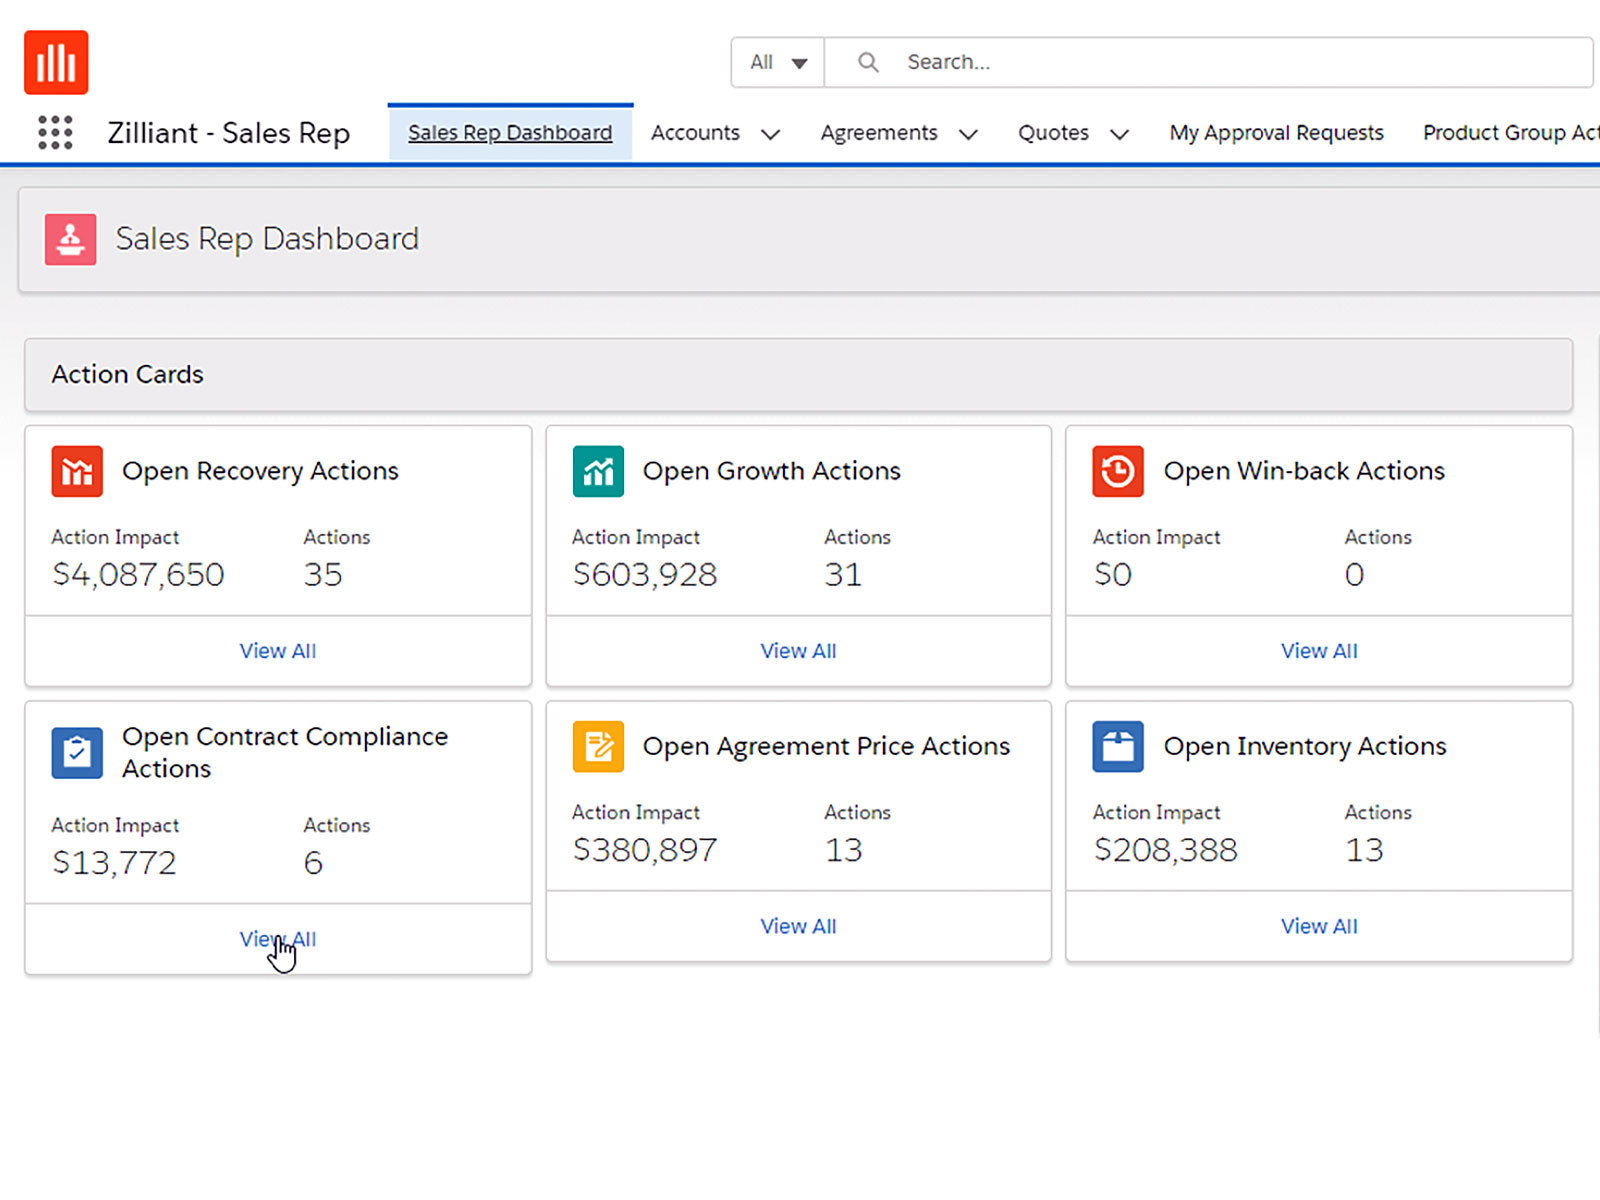The height and width of the screenshot is (1200, 1600).
Task: Click the Open Inventory Actions blue icon
Action: pos(1118,746)
